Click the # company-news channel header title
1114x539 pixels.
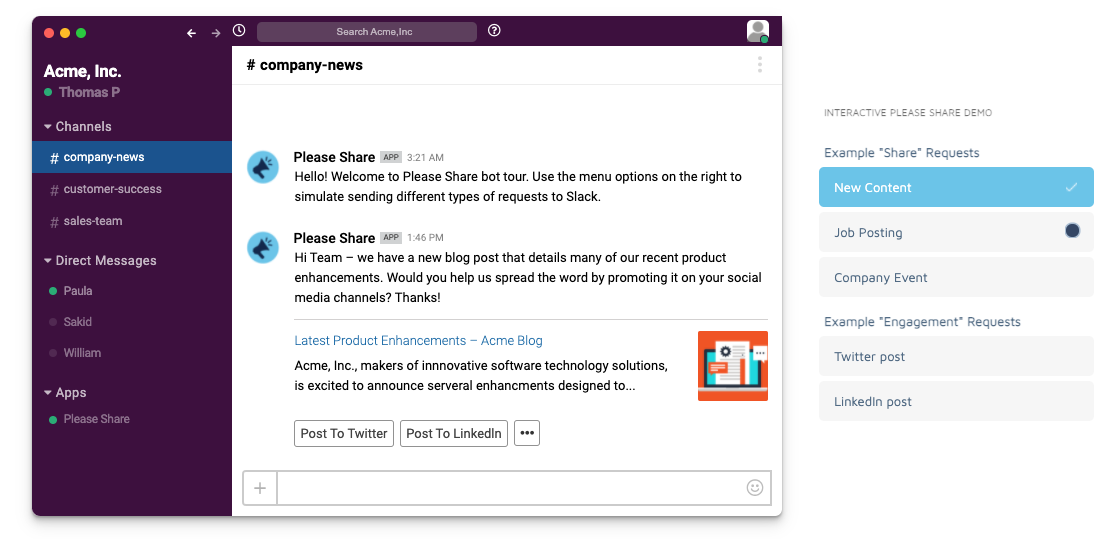[x=305, y=65]
